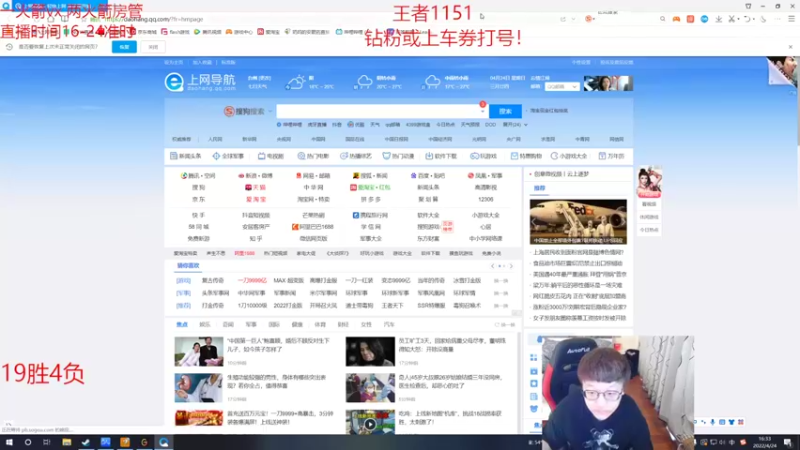The height and width of the screenshot is (450, 800).
Task: Open 电视剧 category icon
Action: [x=270, y=156]
